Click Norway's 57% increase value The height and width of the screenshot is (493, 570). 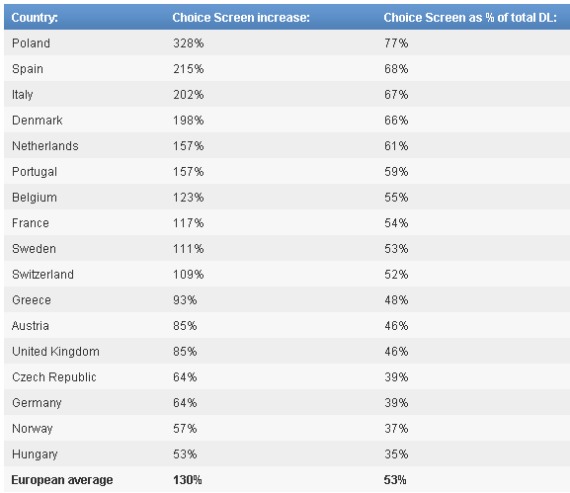[x=185, y=429]
